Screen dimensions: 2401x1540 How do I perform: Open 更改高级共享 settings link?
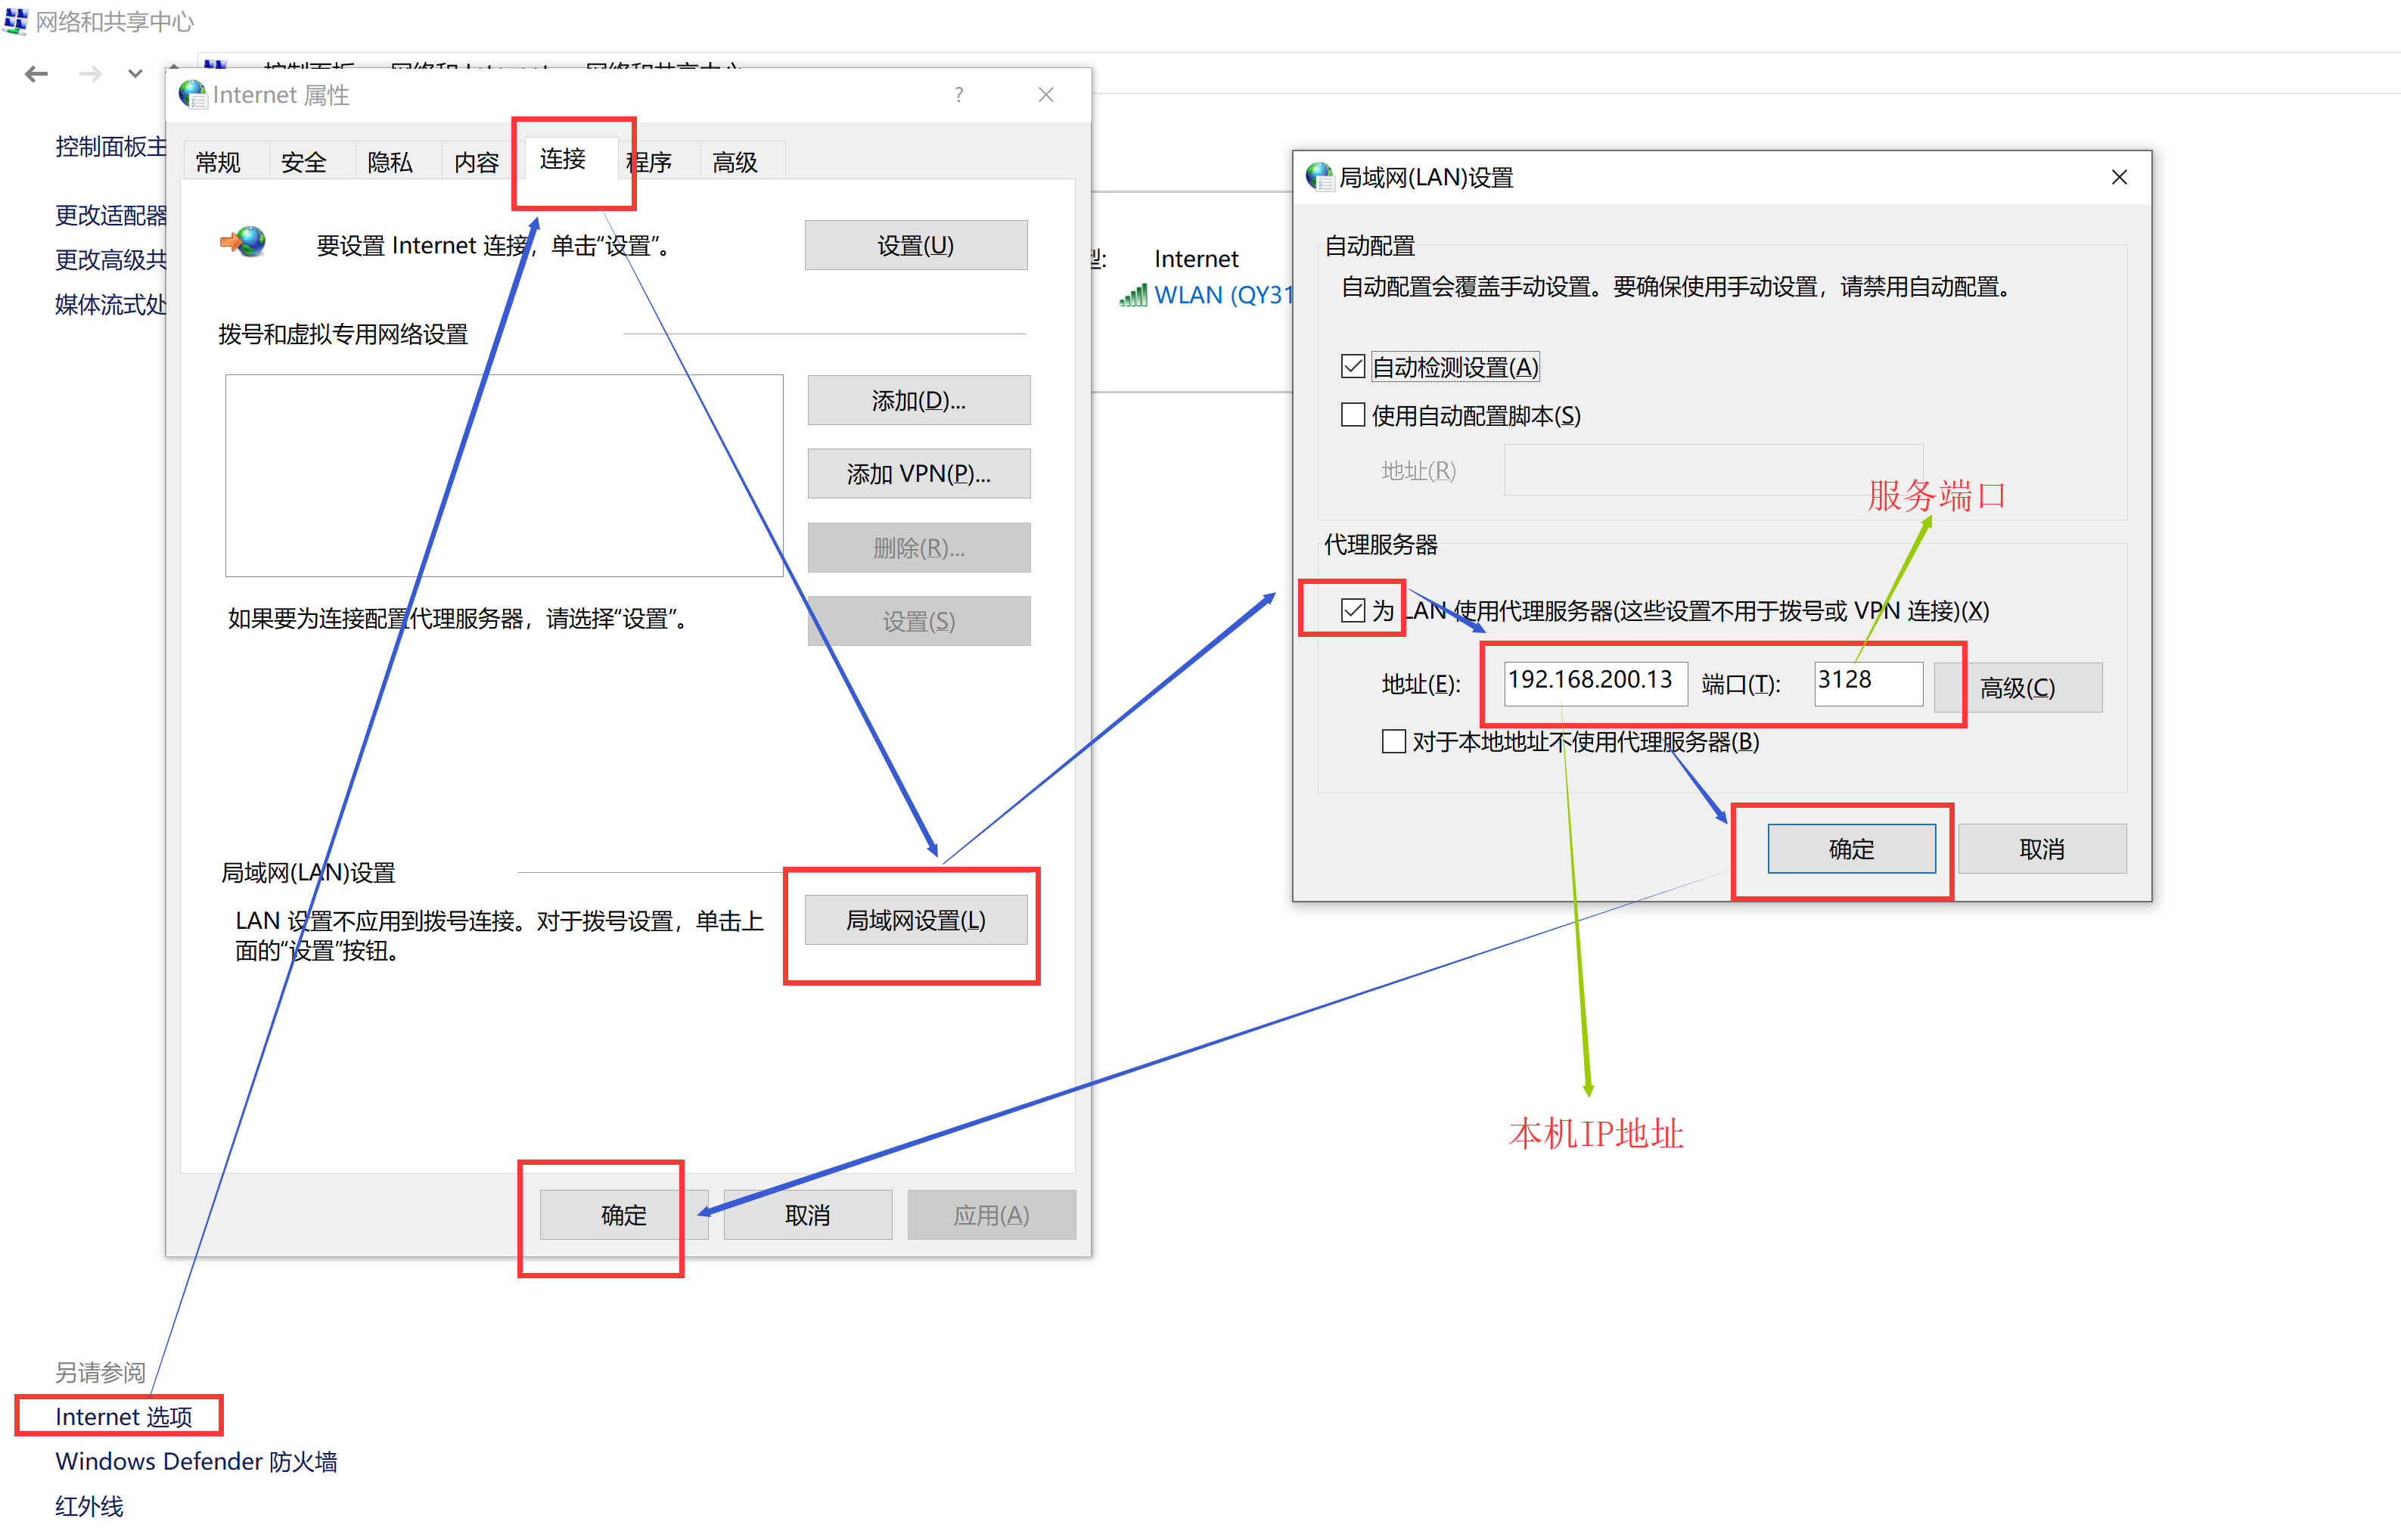[x=111, y=260]
